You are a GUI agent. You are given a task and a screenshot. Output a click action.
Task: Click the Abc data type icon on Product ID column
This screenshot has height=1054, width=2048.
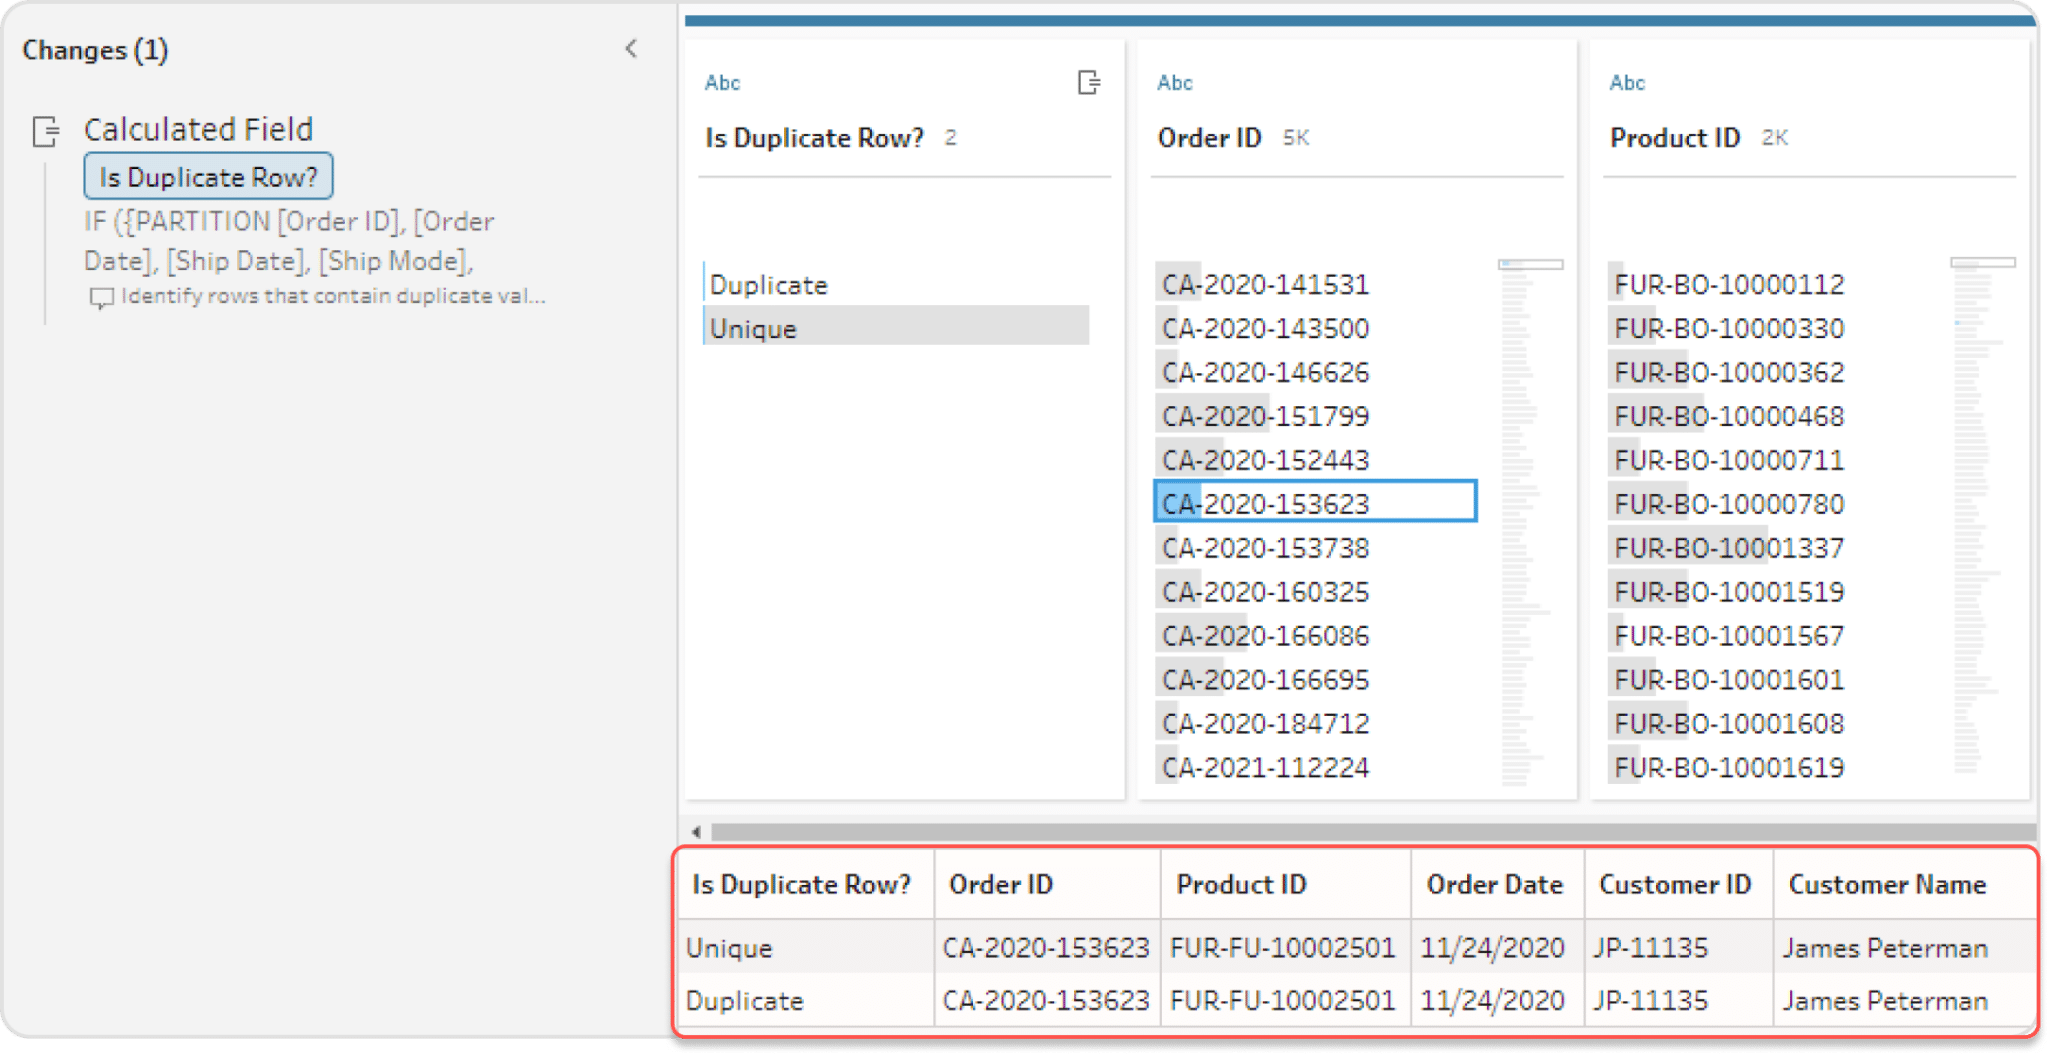coord(1627,83)
